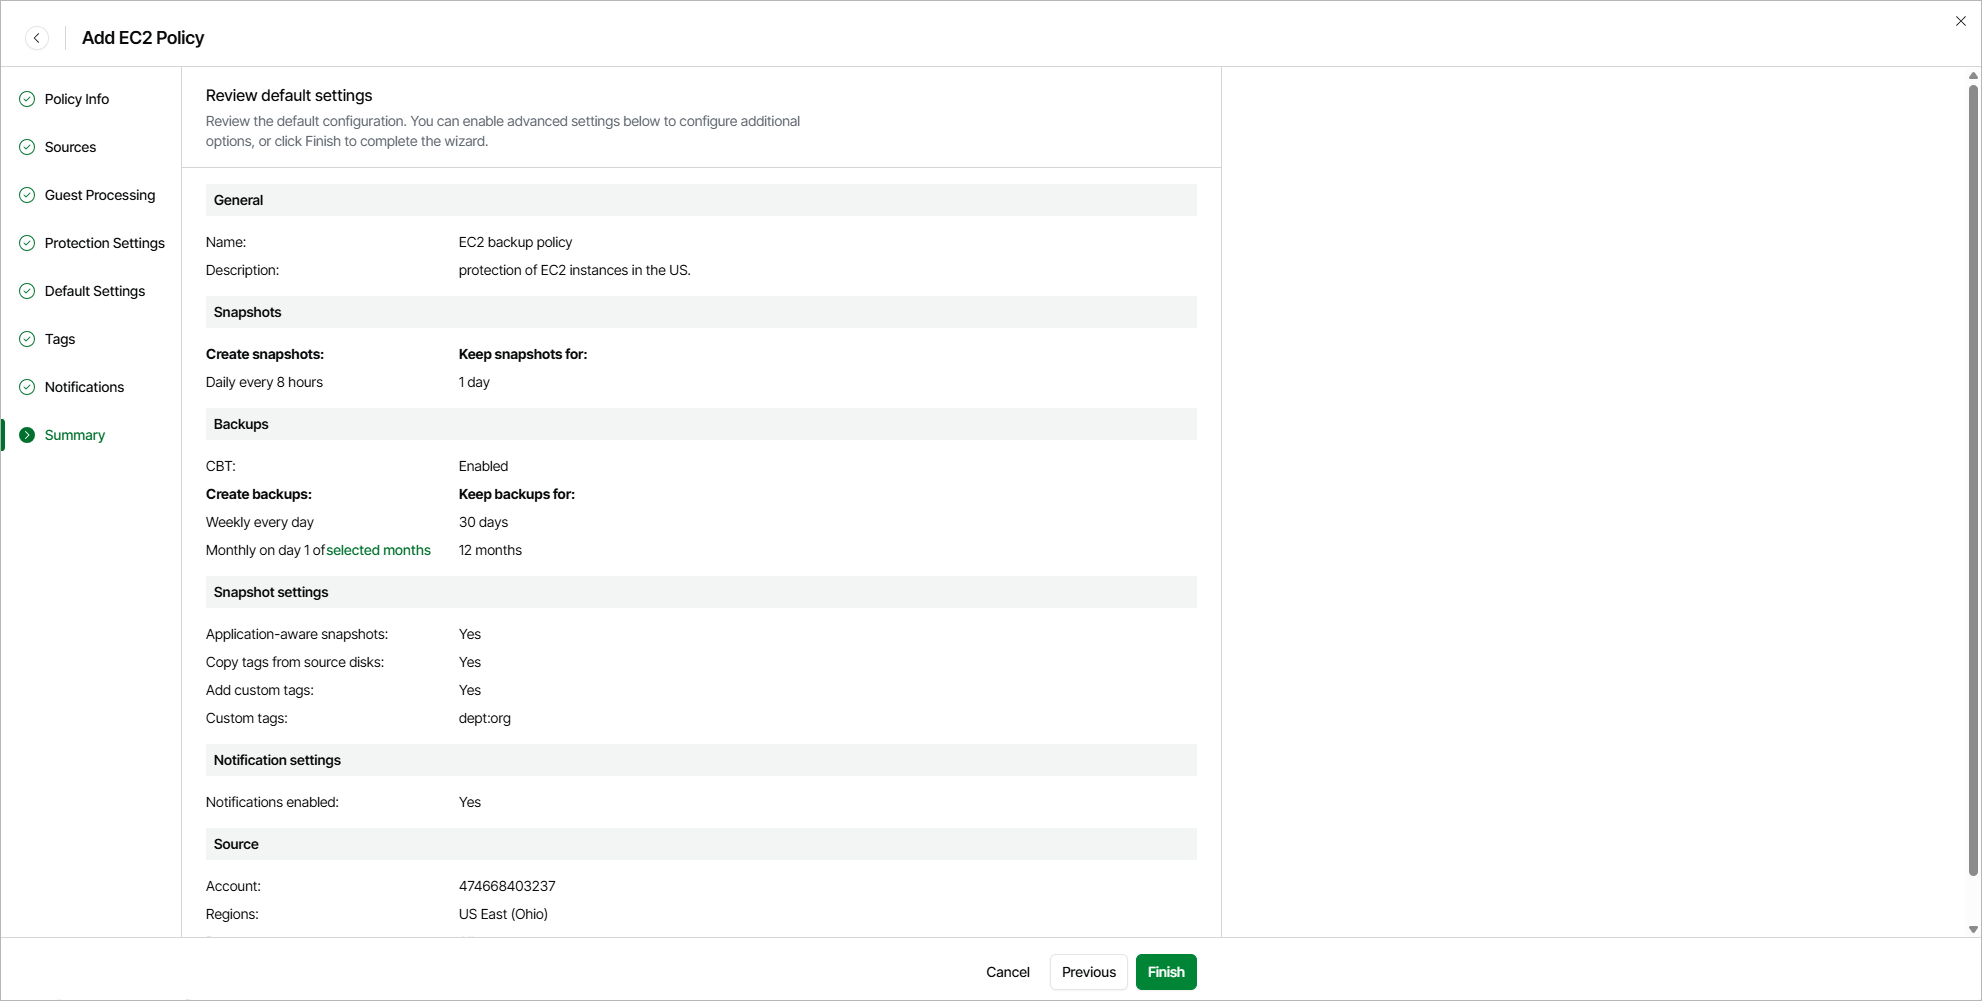The image size is (1982, 1001).
Task: Open the selected months link
Action: (378, 550)
